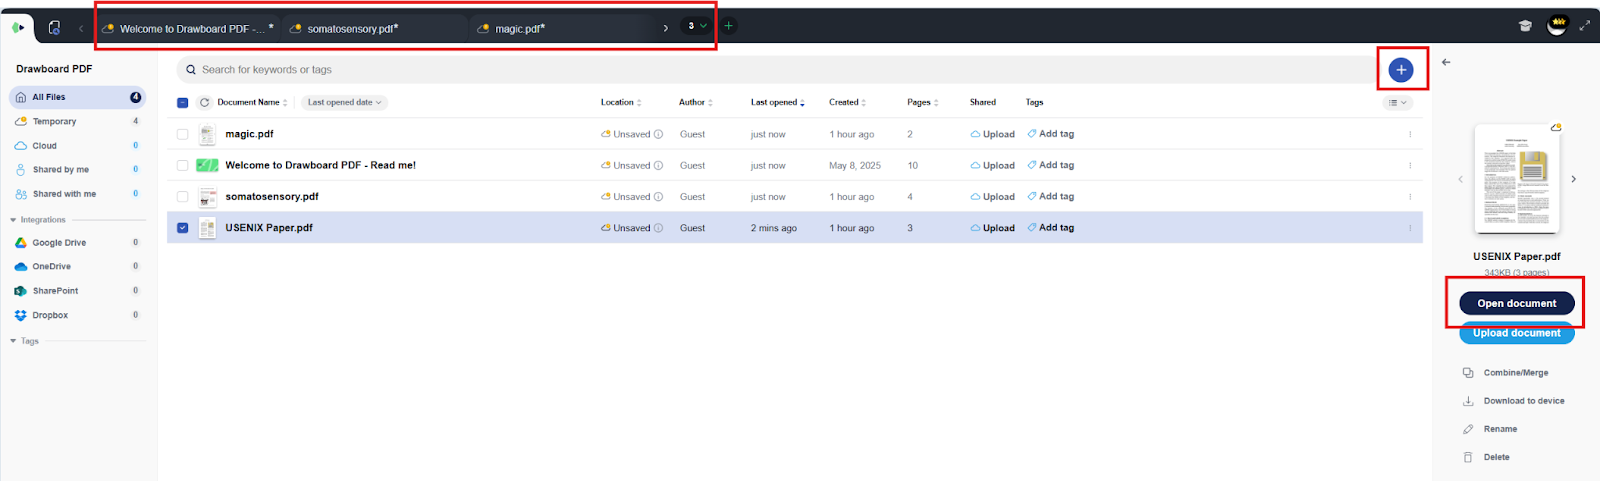The height and width of the screenshot is (481, 1600).
Task: Go to the previous tabs with left chevron
Action: point(81,28)
